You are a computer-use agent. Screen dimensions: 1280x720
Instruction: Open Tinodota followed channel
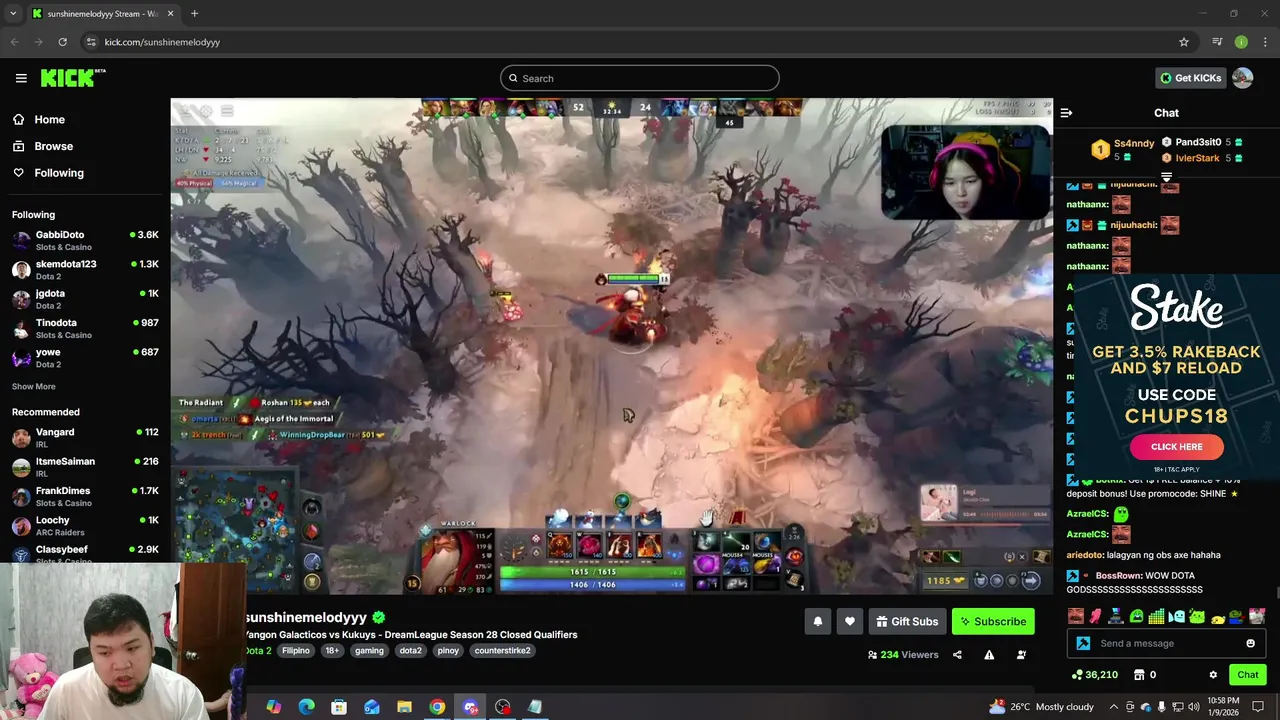click(x=85, y=328)
